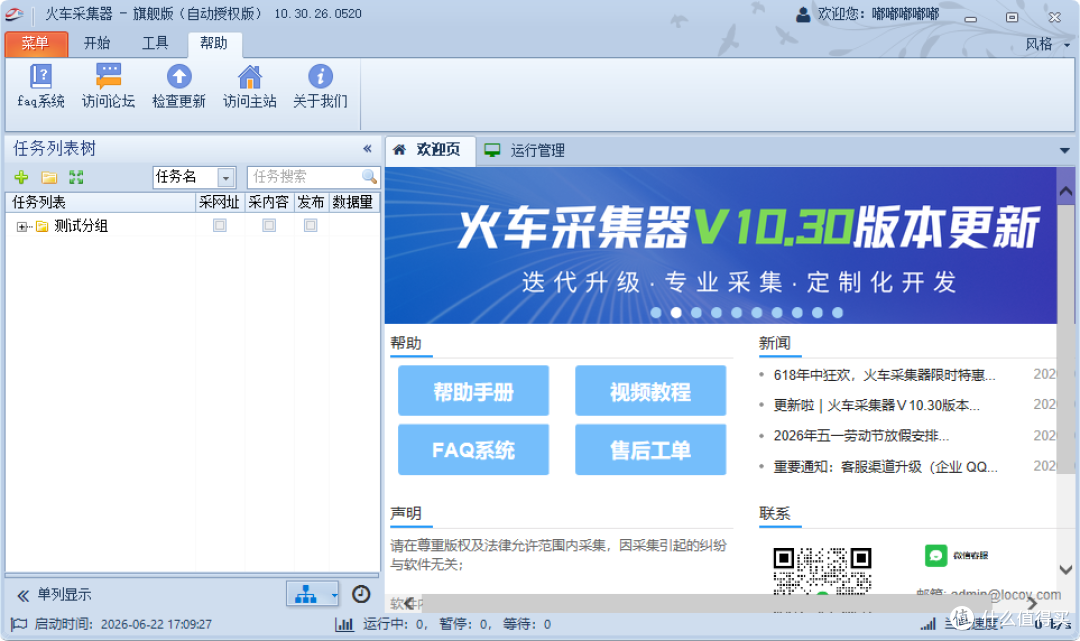
Task: Open the 更新啦 V10.30版本 news link
Action: (876, 406)
